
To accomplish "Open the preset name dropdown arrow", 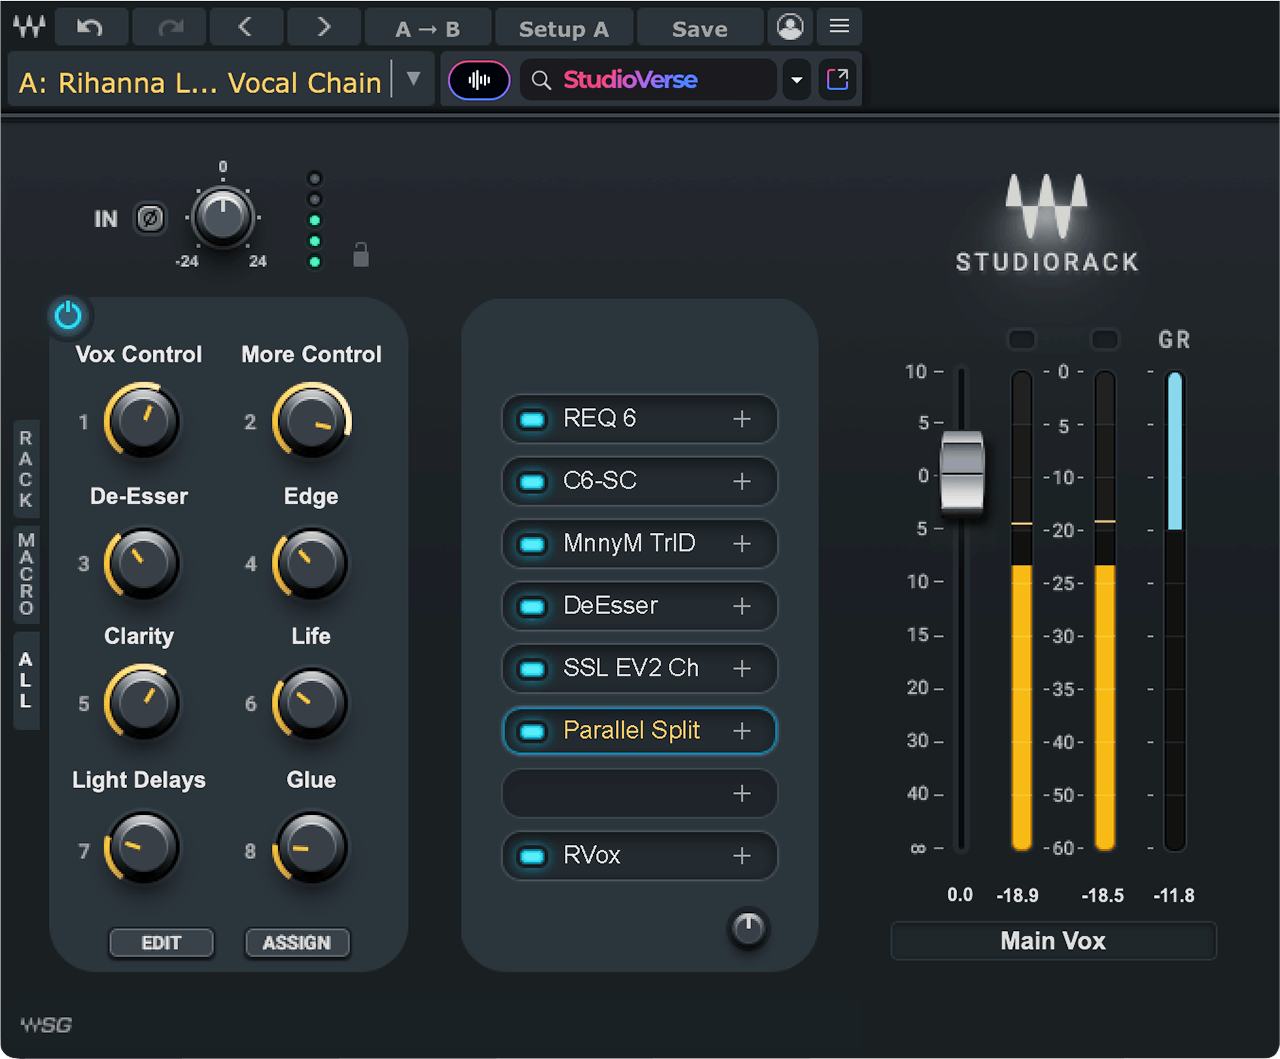I will point(413,80).
